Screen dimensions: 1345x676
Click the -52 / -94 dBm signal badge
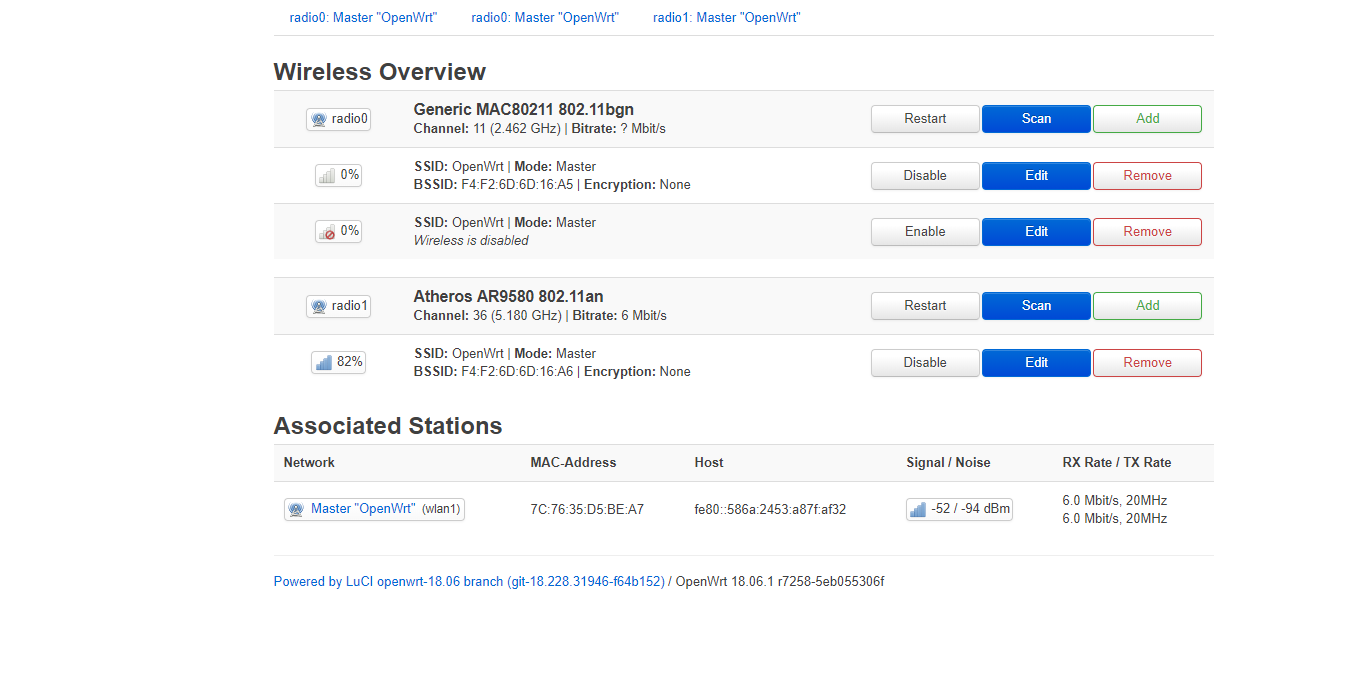point(959,509)
